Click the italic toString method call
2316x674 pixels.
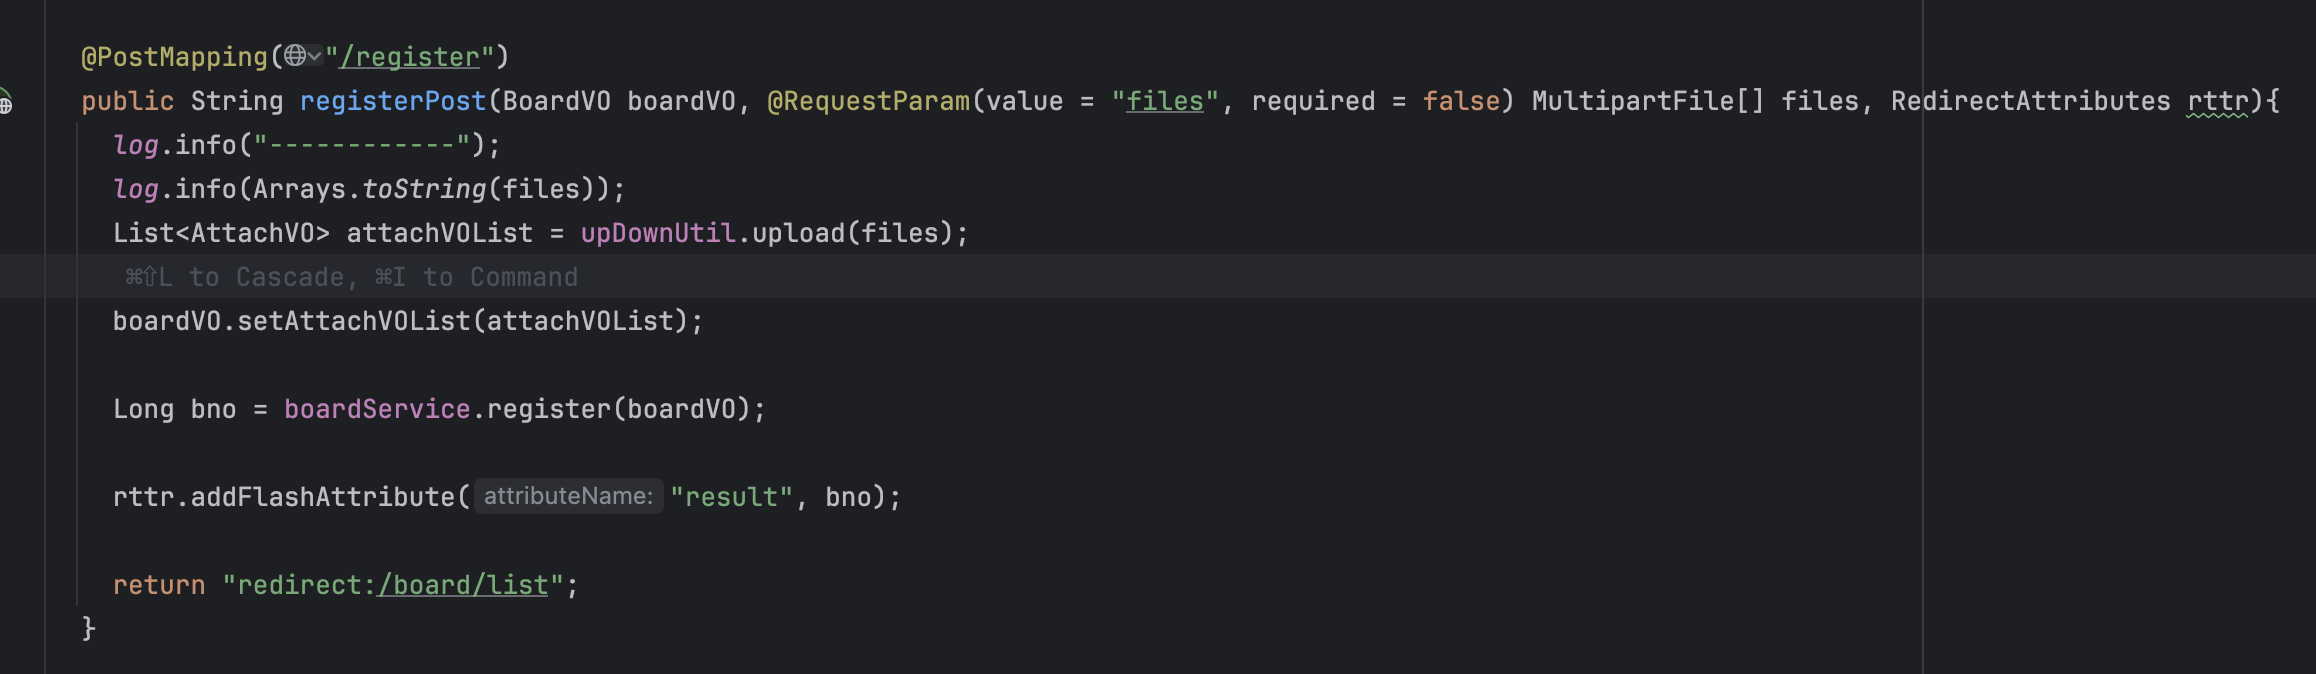(424, 189)
